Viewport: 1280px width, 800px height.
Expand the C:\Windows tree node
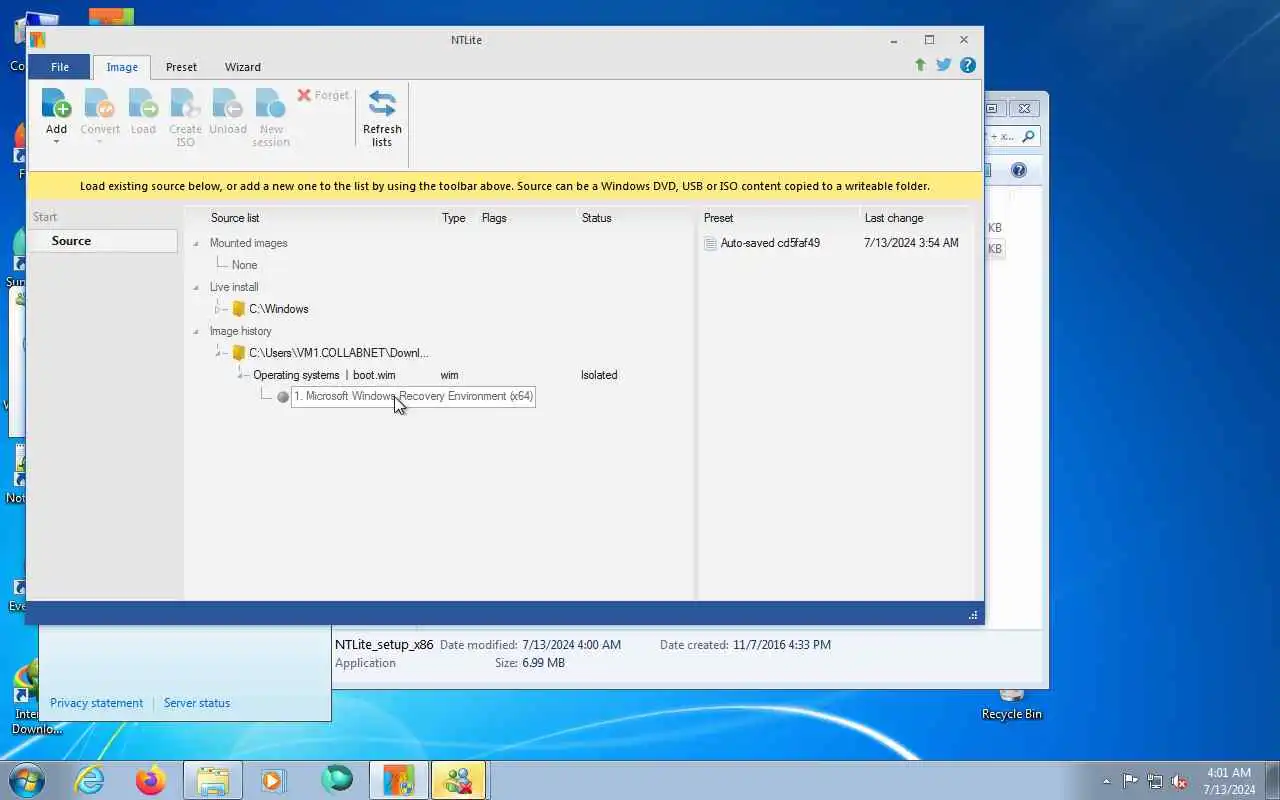point(218,309)
